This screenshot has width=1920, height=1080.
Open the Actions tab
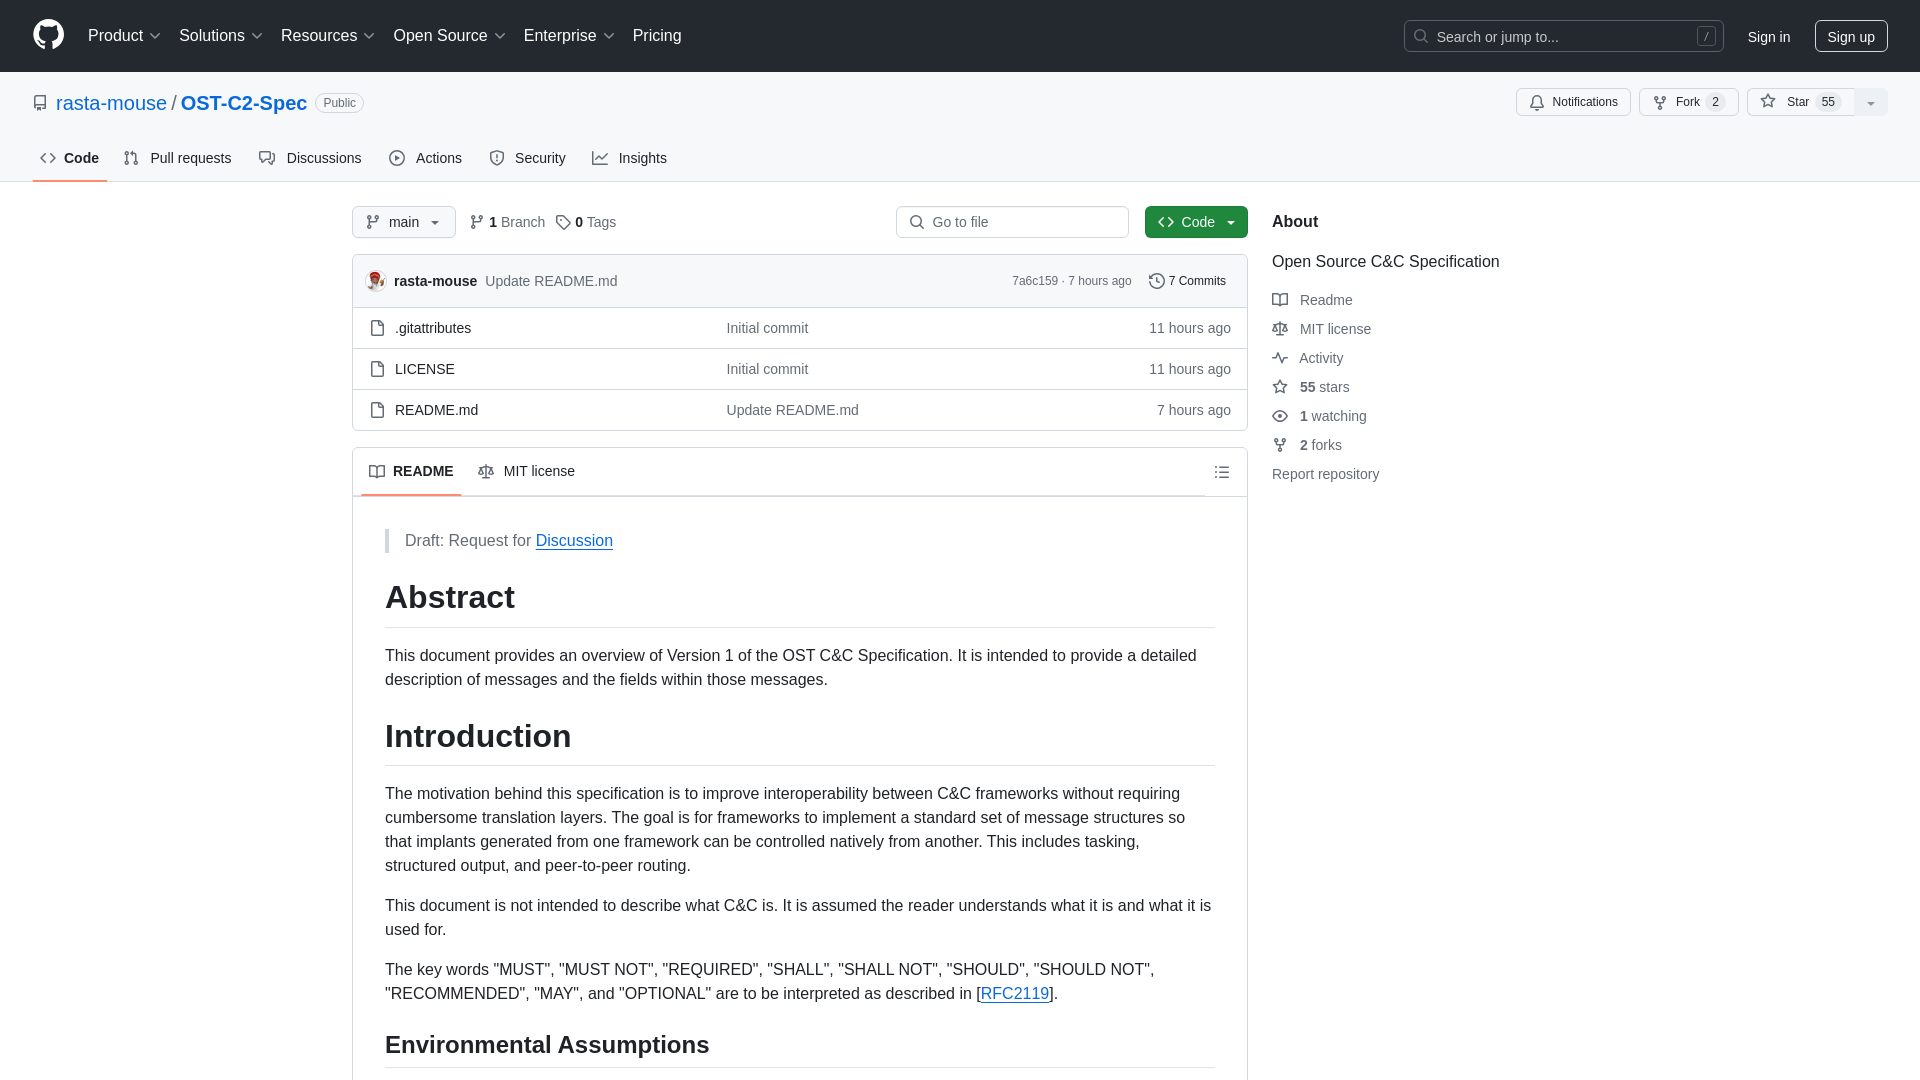point(426,158)
